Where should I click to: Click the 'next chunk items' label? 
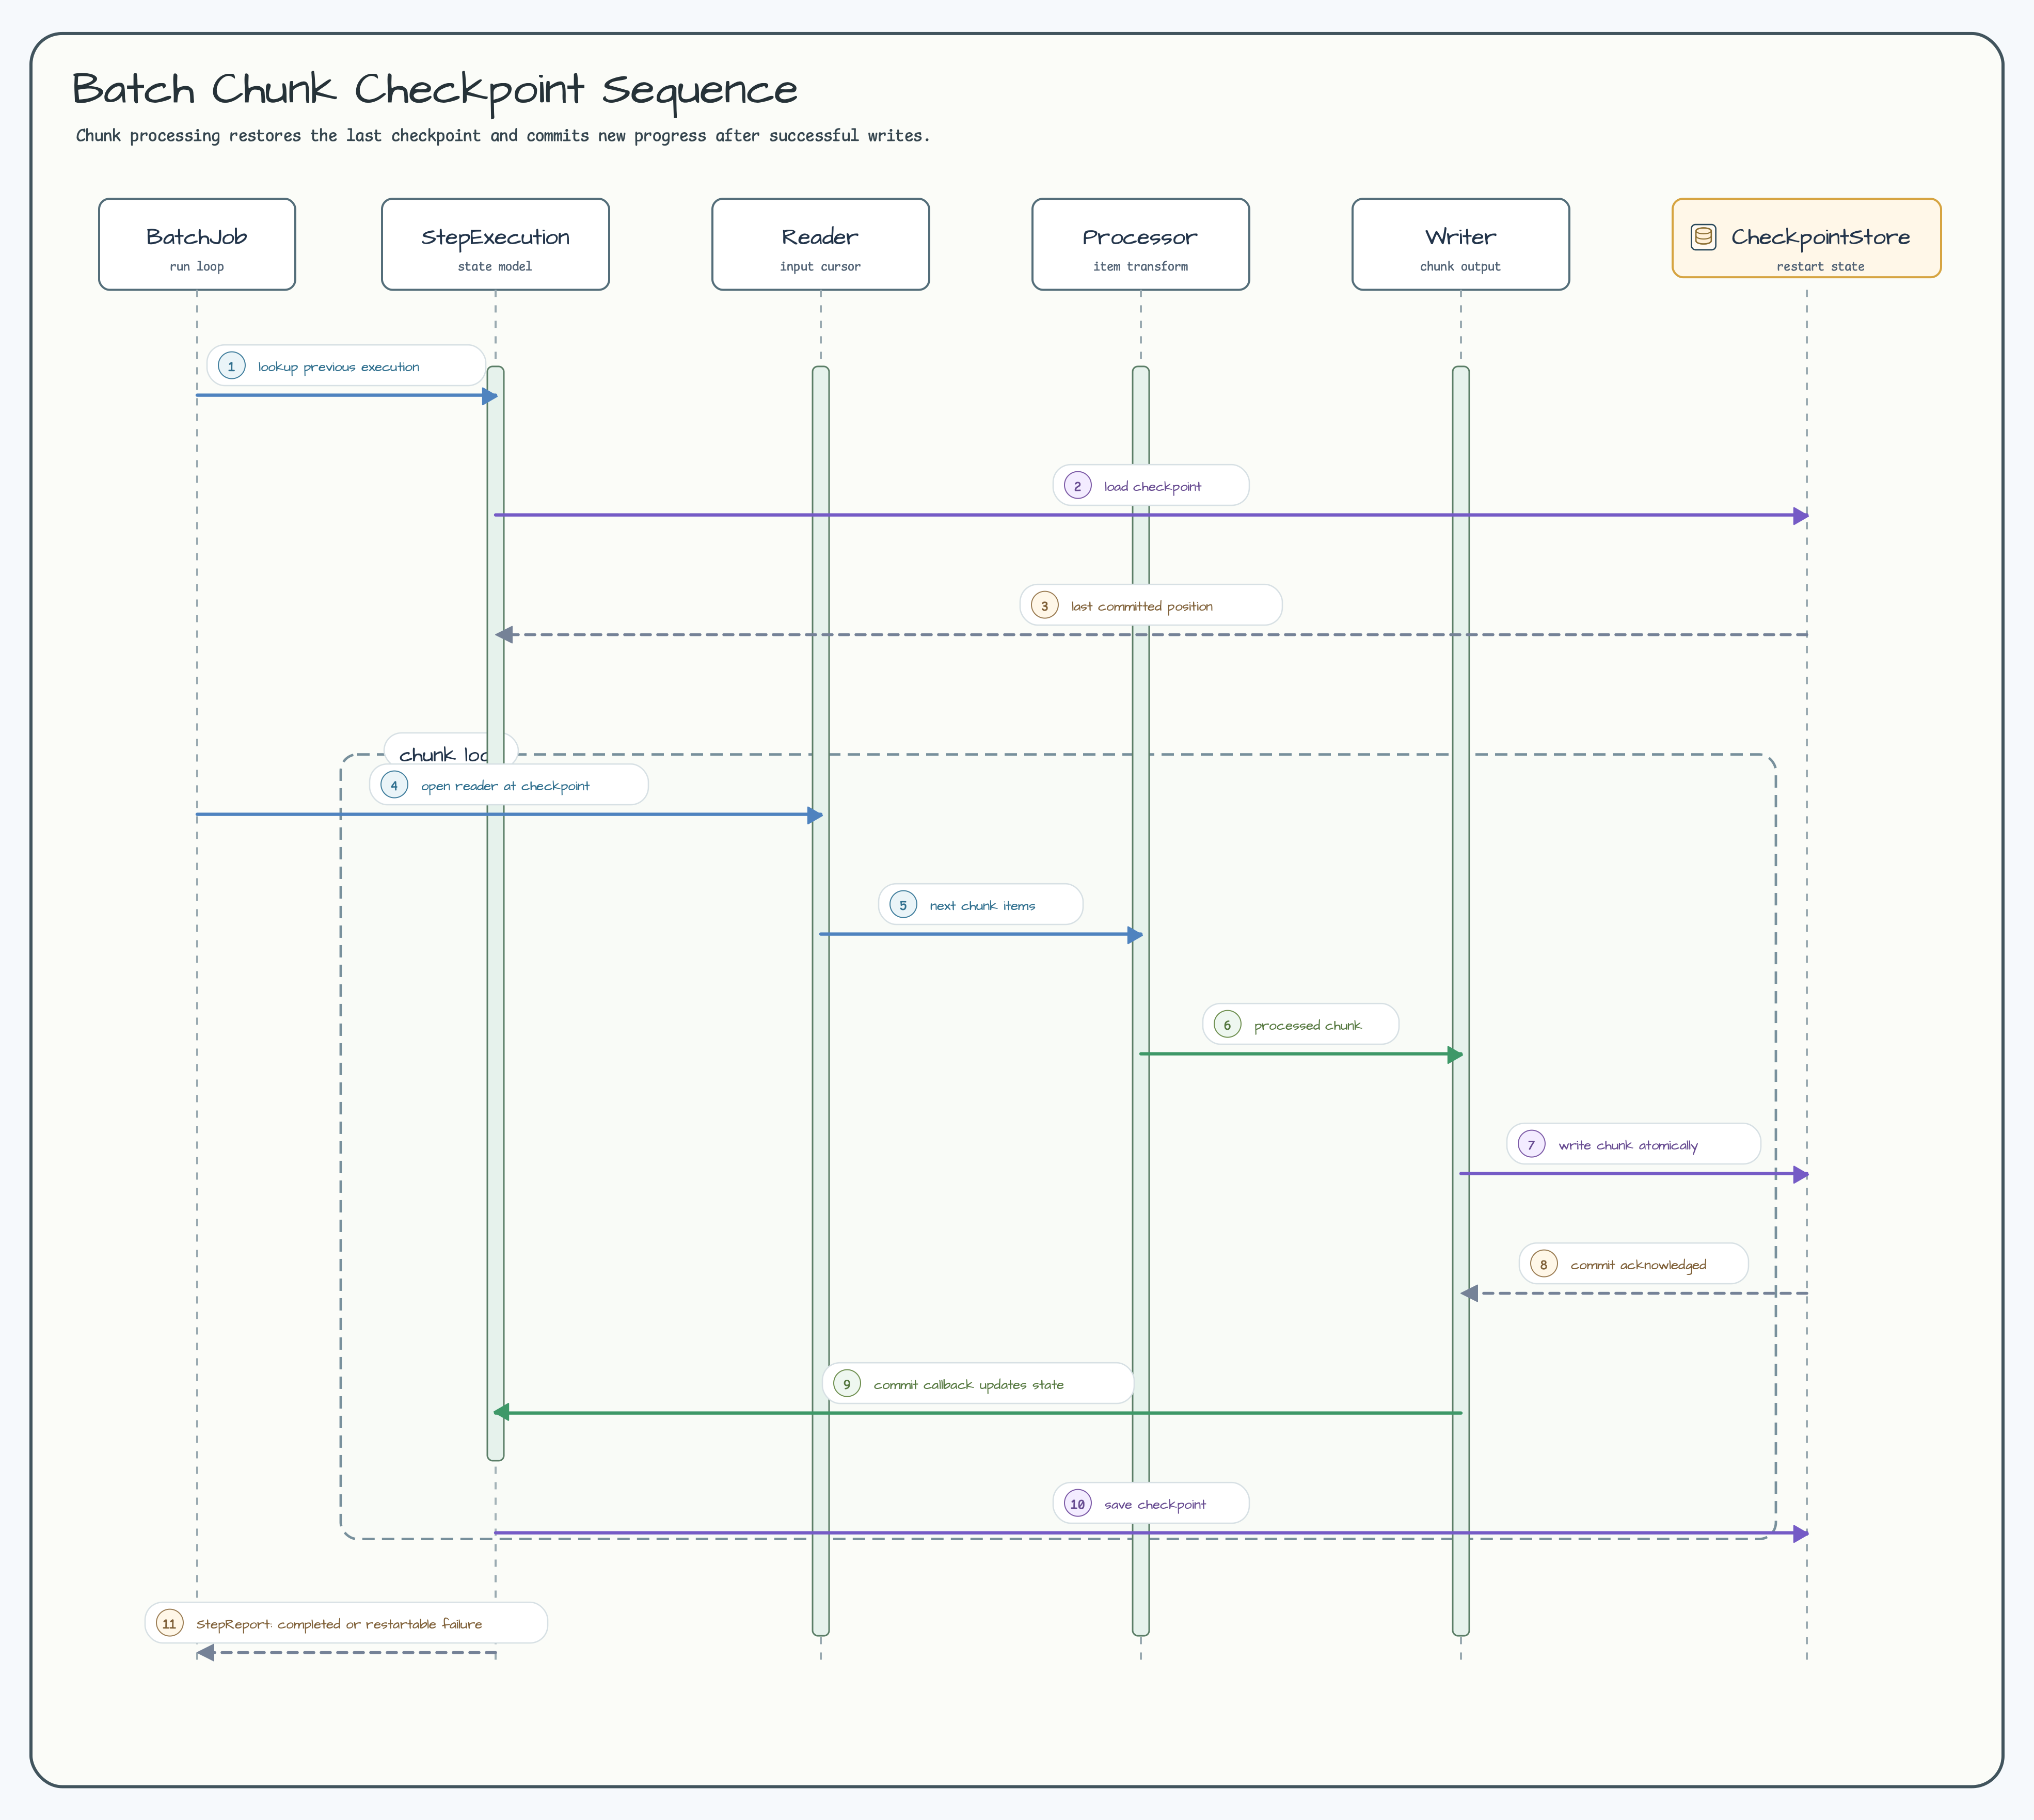click(980, 904)
